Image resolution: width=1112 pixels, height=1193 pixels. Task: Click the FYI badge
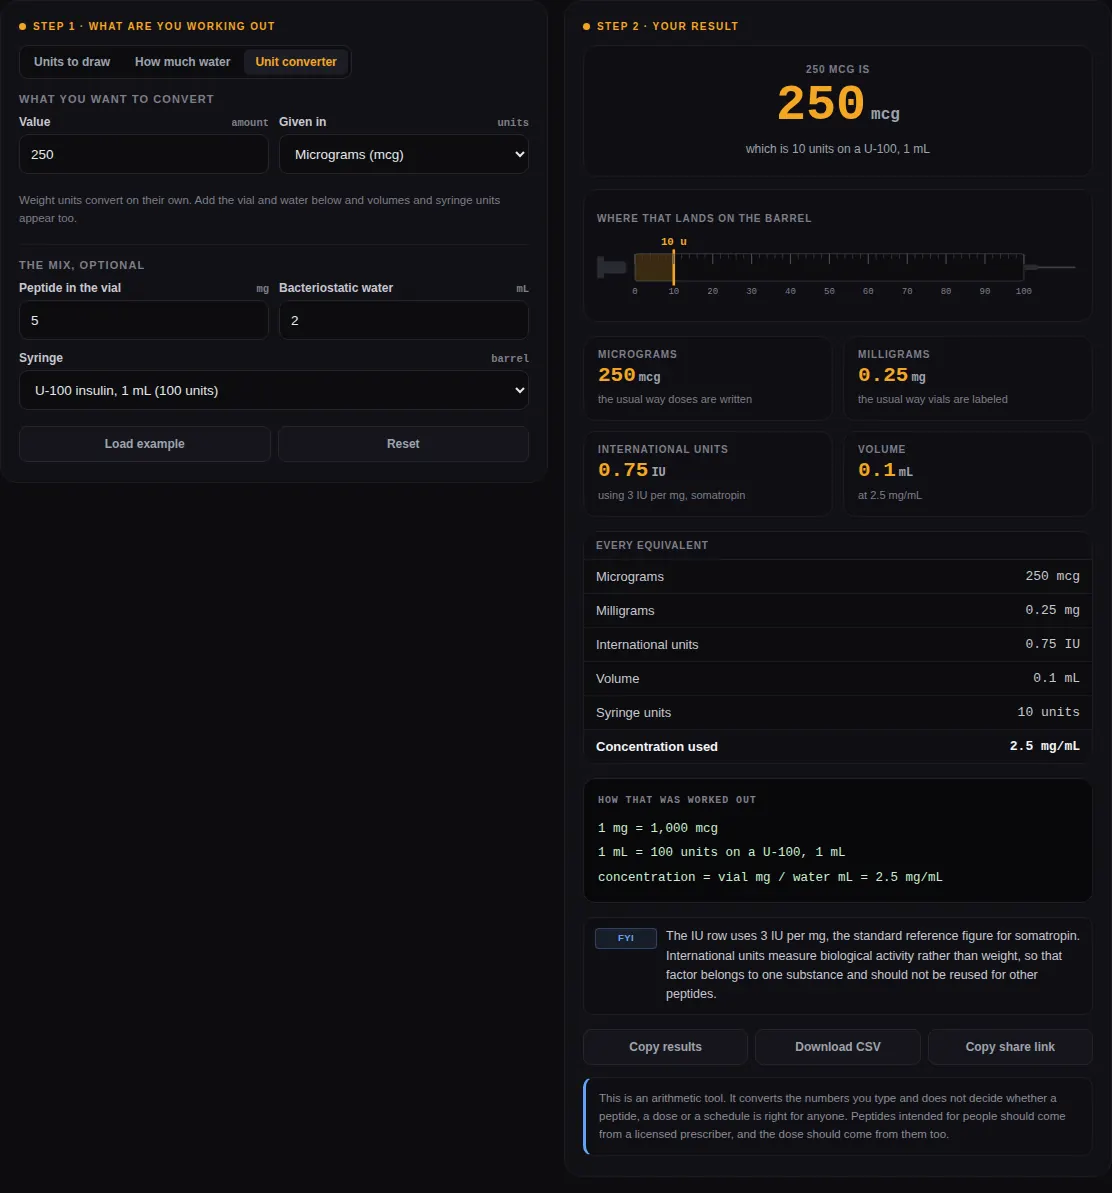pos(625,938)
